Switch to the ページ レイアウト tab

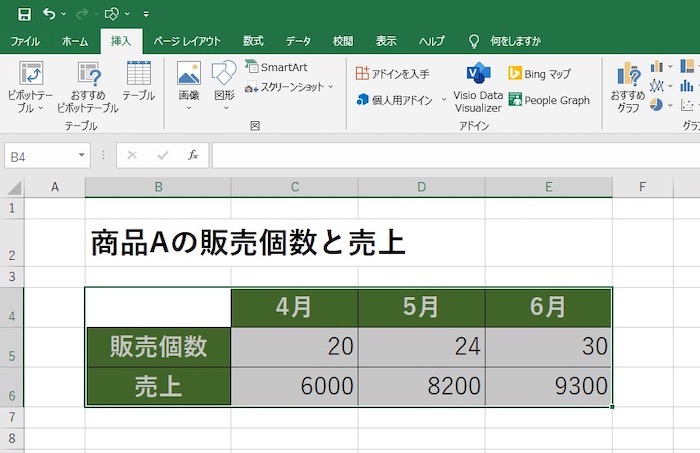point(187,41)
